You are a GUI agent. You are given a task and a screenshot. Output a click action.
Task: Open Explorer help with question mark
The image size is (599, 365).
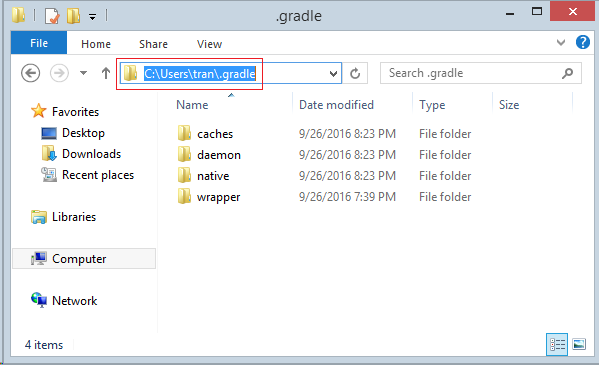(x=583, y=42)
